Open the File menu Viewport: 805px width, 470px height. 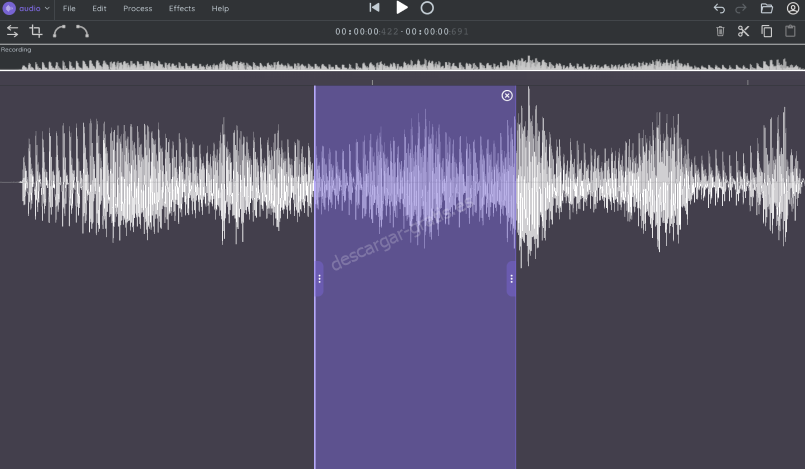(69, 8)
